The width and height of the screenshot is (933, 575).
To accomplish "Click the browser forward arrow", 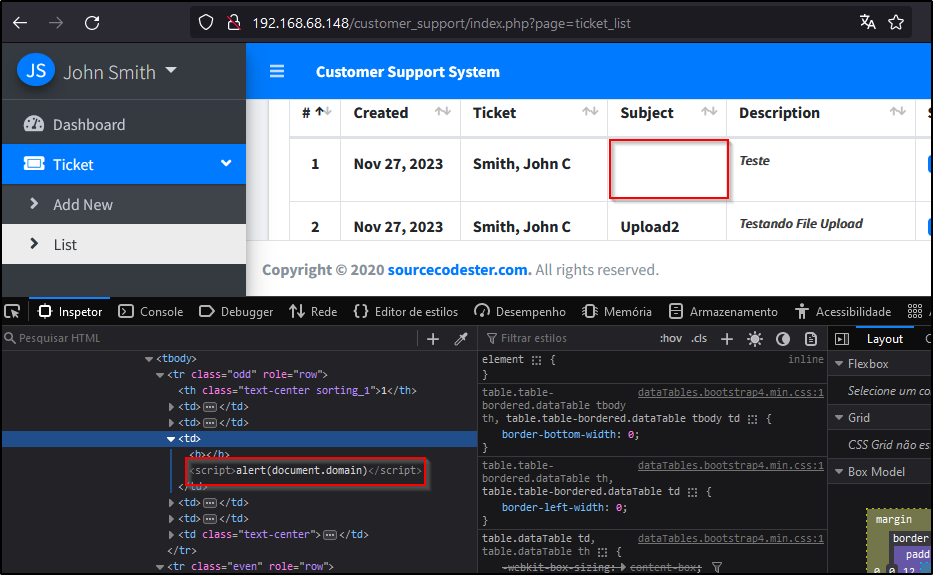I will tap(56, 23).
